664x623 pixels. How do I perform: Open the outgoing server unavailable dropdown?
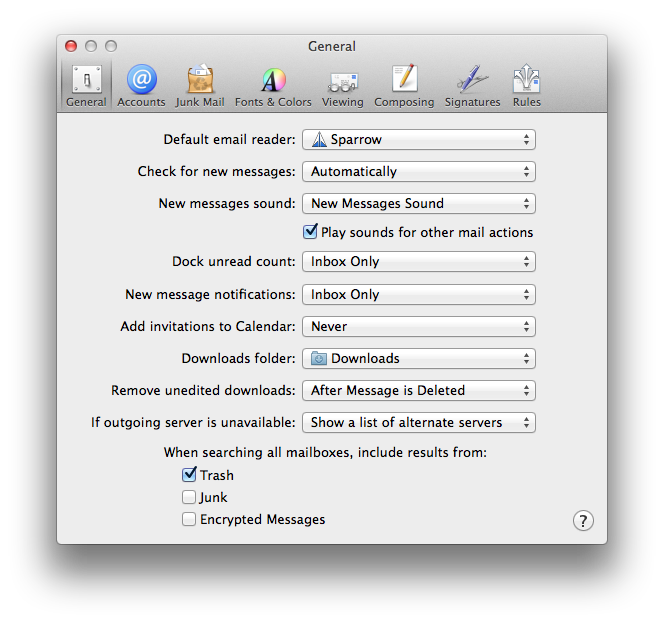click(419, 423)
